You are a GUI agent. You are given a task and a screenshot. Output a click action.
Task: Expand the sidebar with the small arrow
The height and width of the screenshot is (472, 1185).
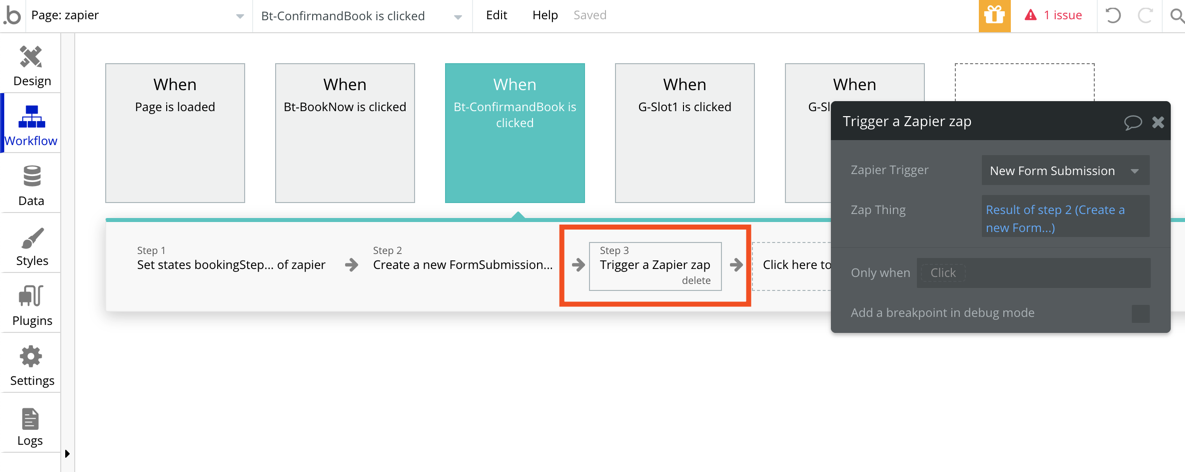pyautogui.click(x=67, y=454)
